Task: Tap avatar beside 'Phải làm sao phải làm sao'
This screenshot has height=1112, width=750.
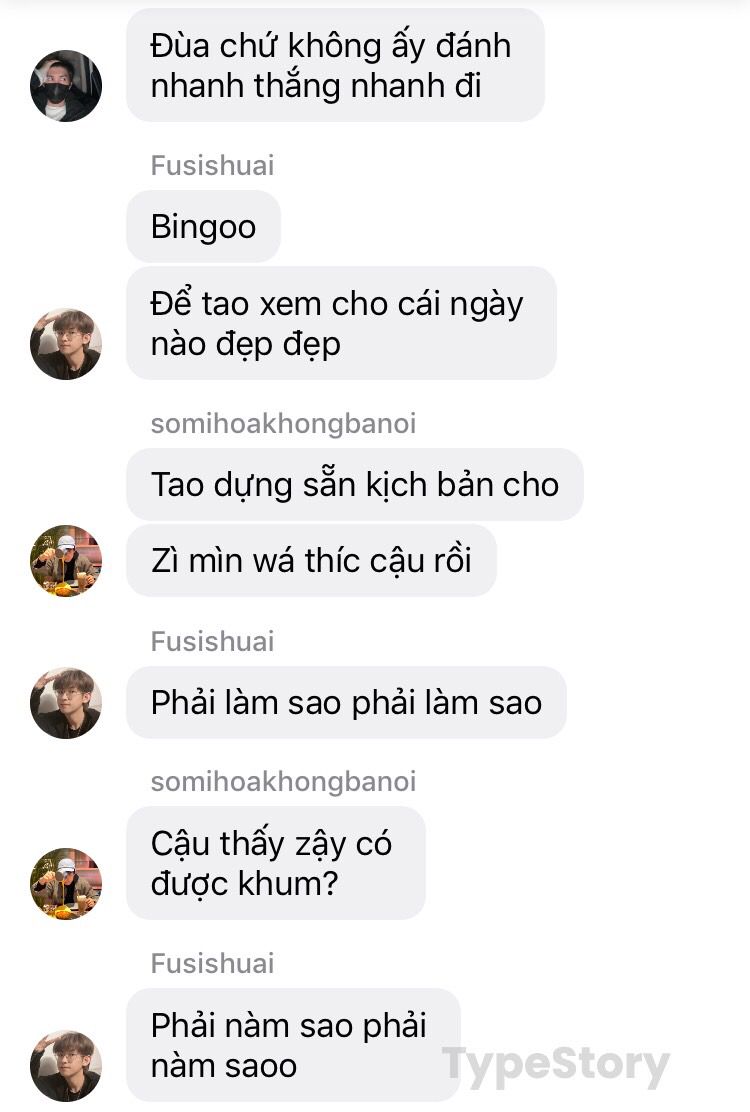Action: 66,703
